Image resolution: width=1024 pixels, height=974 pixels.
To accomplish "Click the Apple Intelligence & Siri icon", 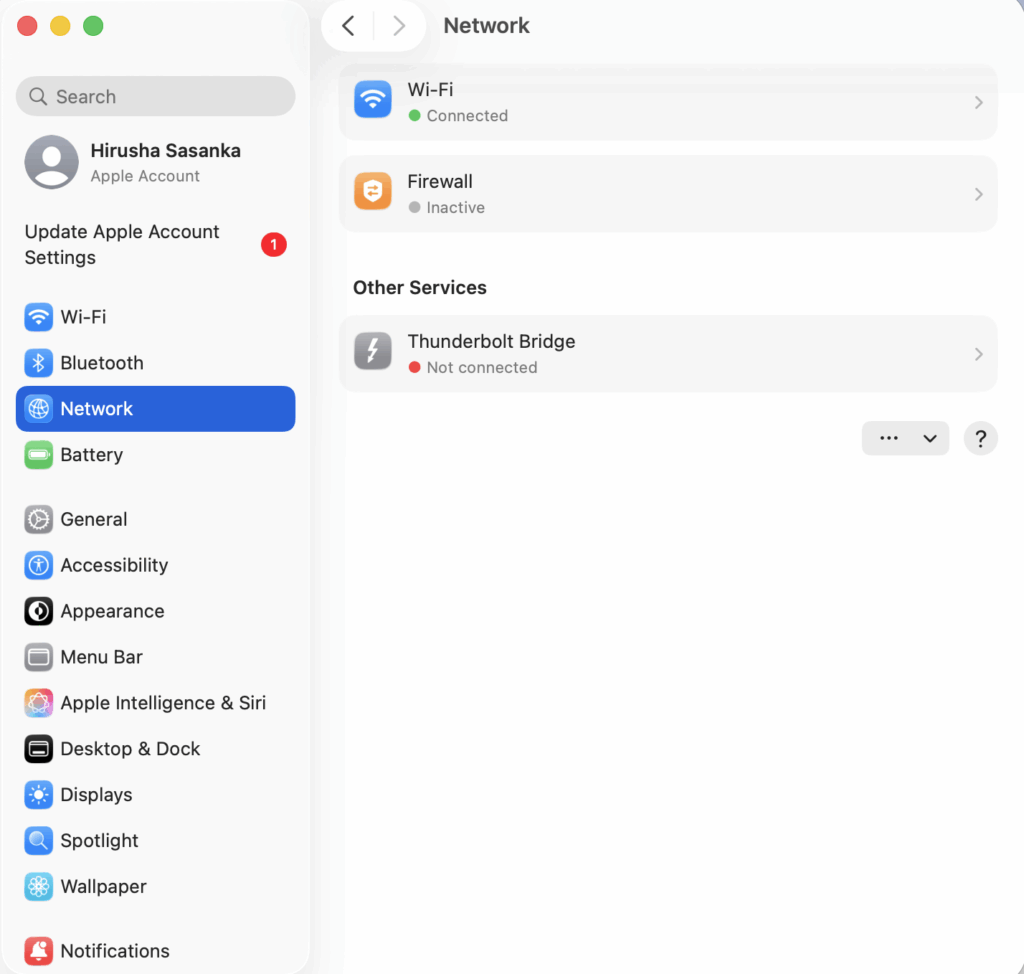I will coord(39,703).
